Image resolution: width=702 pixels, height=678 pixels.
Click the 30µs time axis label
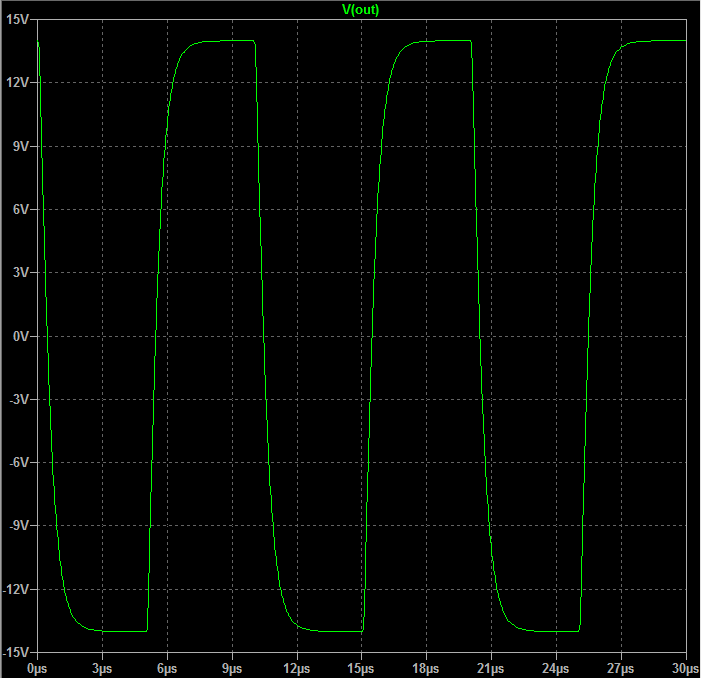pyautogui.click(x=685, y=669)
